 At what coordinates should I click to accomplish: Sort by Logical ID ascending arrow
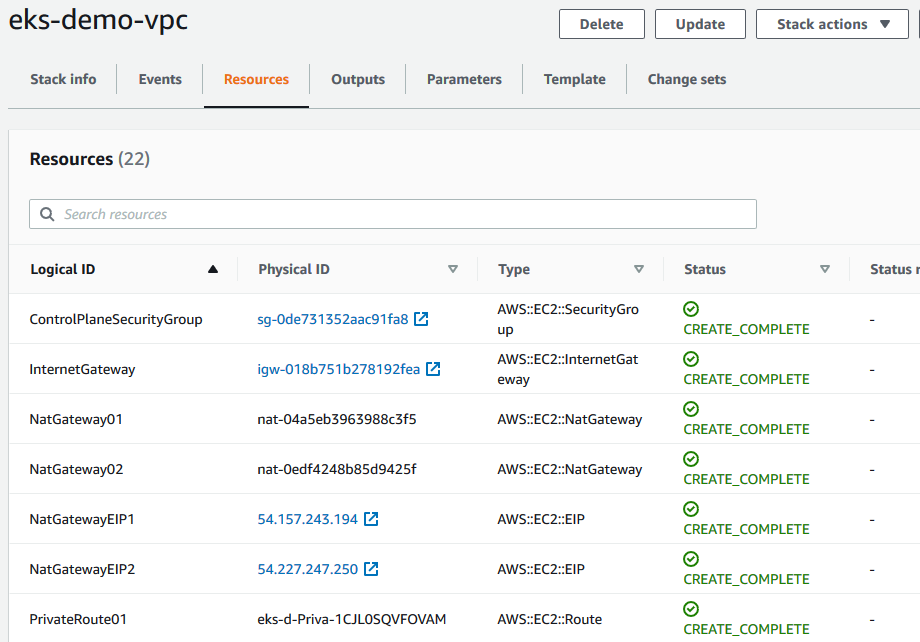coord(213,269)
